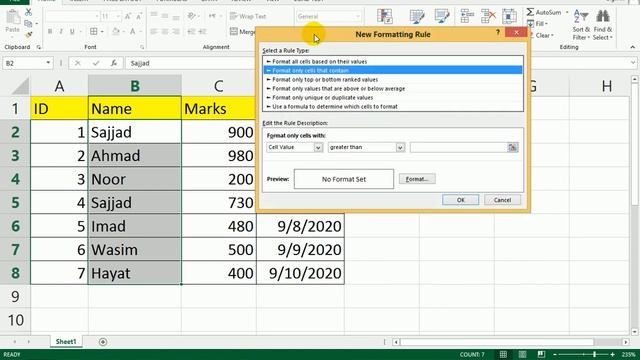Decrease font size with smaller A icon

(139, 16)
